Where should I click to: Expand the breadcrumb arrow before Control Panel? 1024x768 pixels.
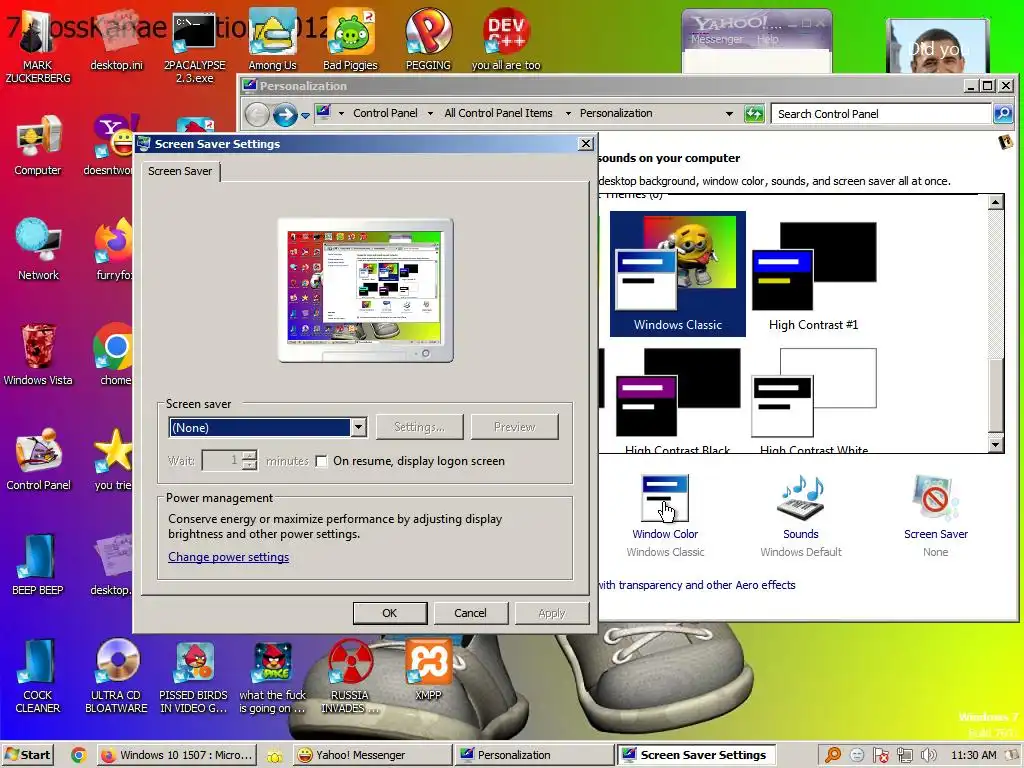coord(341,114)
